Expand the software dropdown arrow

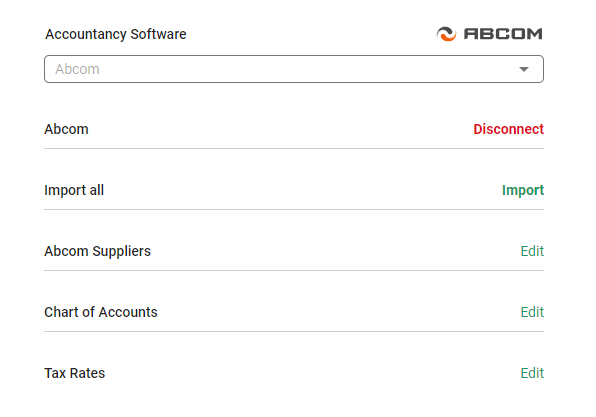(x=524, y=69)
